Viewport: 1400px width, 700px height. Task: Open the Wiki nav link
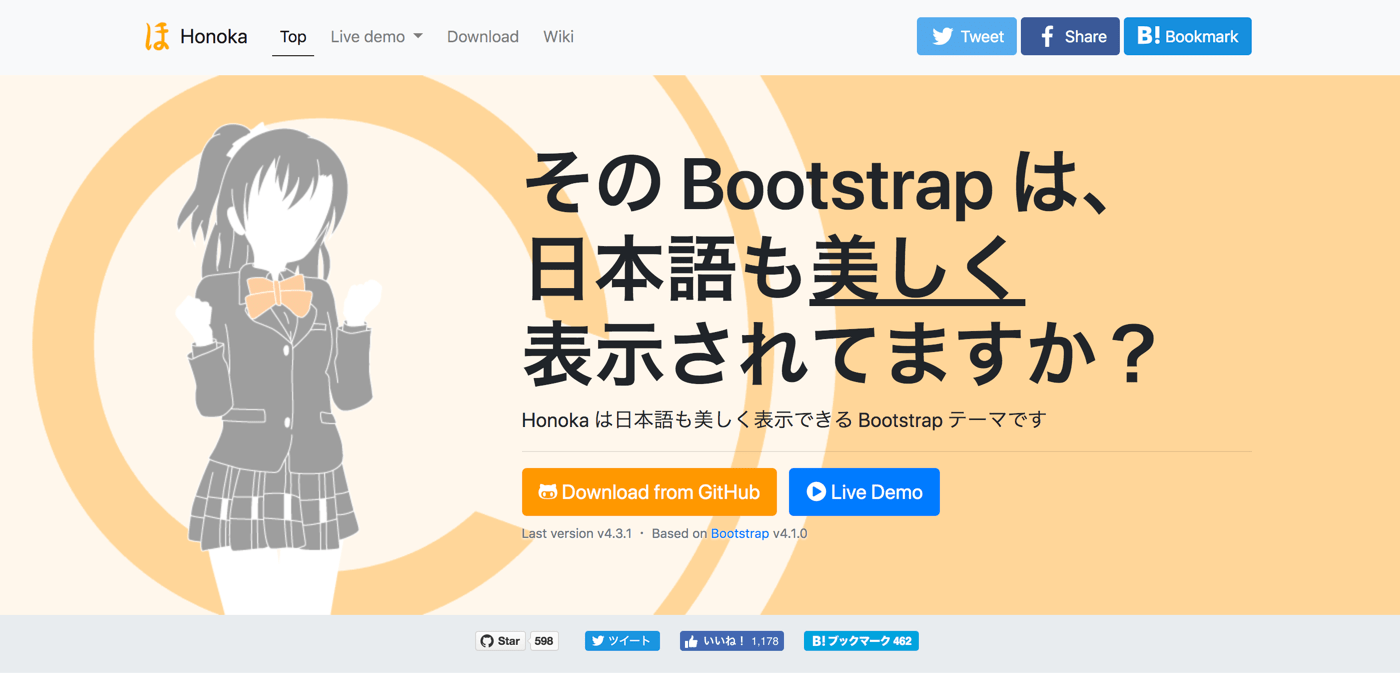pos(558,37)
